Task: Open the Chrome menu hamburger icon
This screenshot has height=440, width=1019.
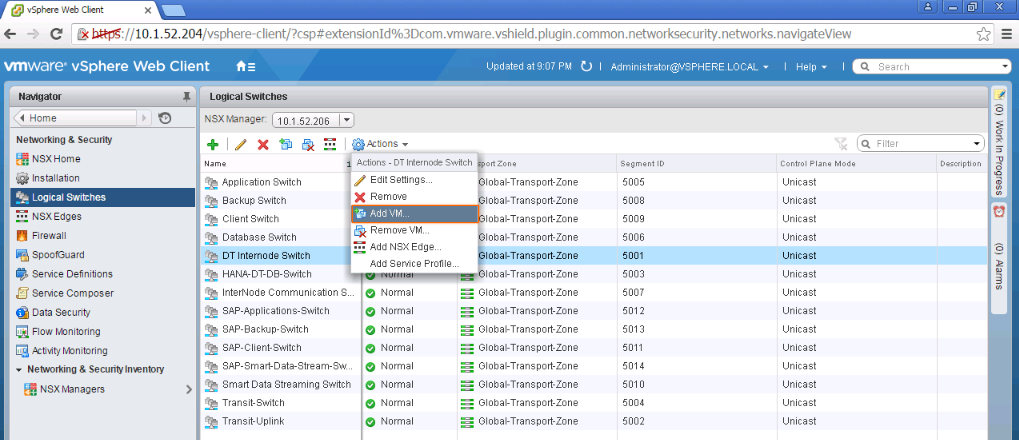Action: tap(1006, 34)
